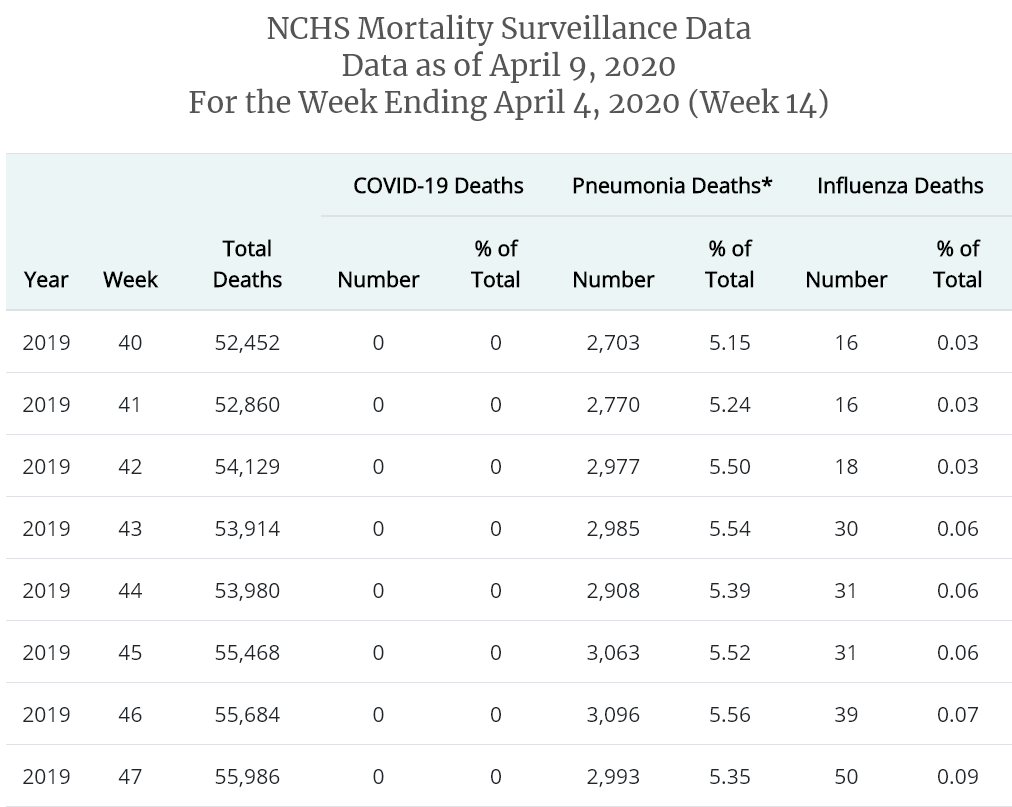The height and width of the screenshot is (807, 1012).
Task: Click the total deaths value 55,684
Action: 247,715
